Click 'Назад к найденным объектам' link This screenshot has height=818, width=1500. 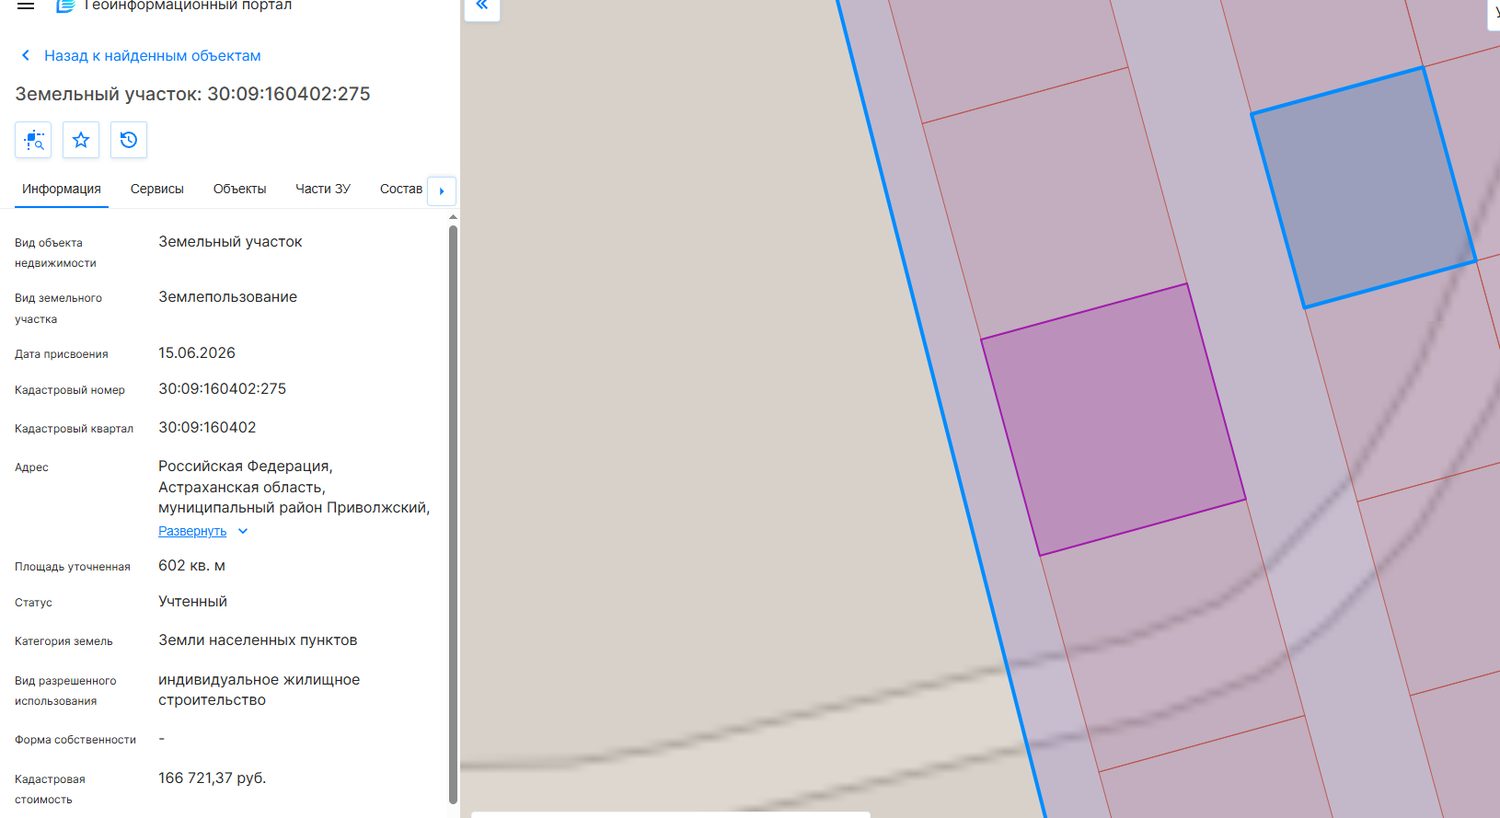152,56
